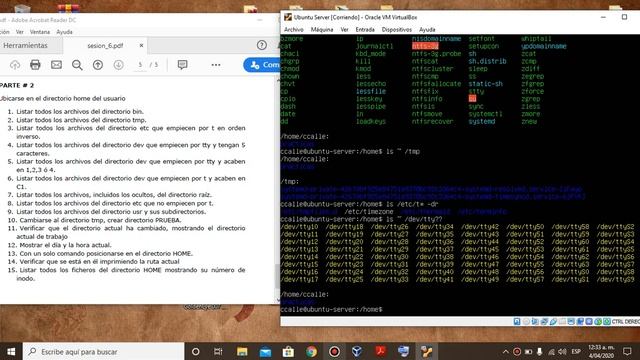
Task: Open the Ventana menu in Acrobat Reader
Action: click(40, 31)
